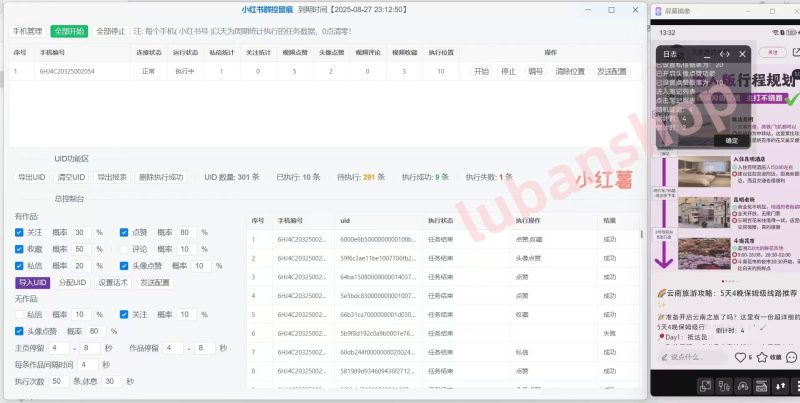Toggle 头像点赞 checkbox under 有作品

[x=124, y=266]
